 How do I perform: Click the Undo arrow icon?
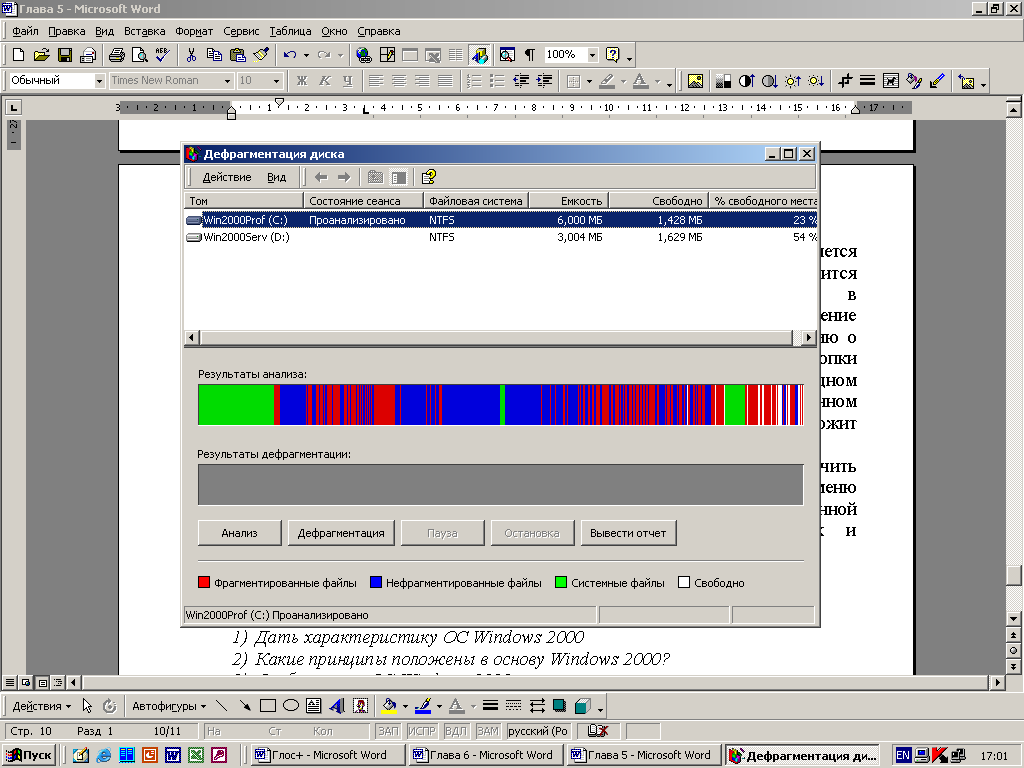click(x=290, y=55)
